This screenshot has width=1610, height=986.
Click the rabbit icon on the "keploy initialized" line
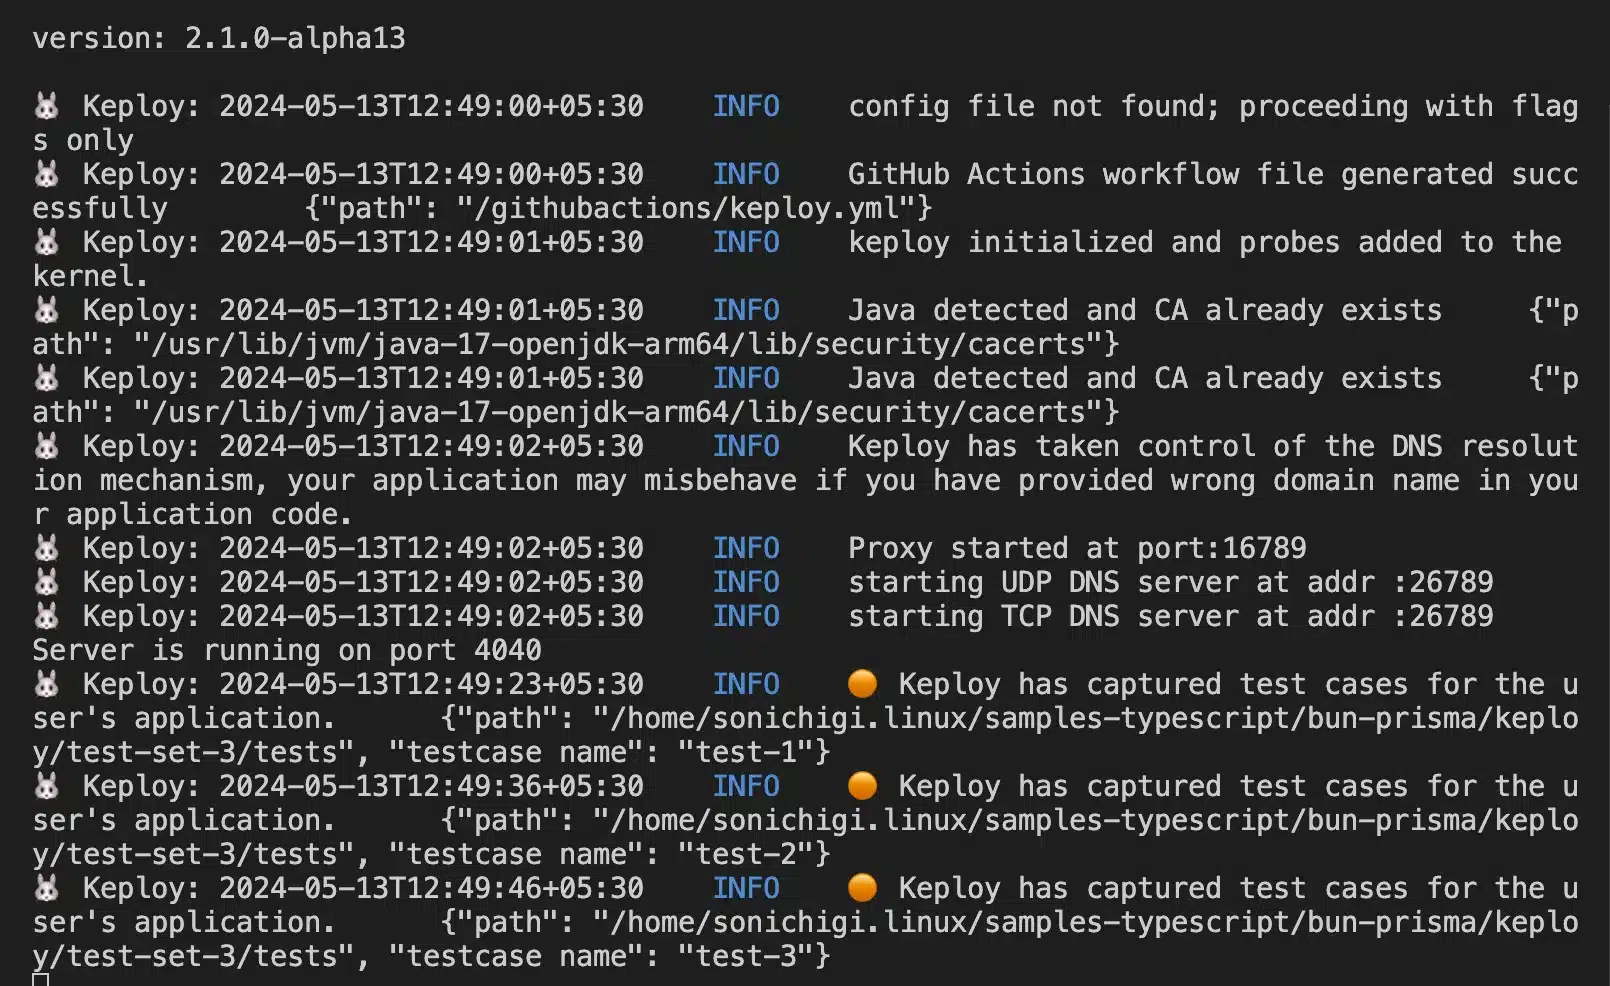47,242
